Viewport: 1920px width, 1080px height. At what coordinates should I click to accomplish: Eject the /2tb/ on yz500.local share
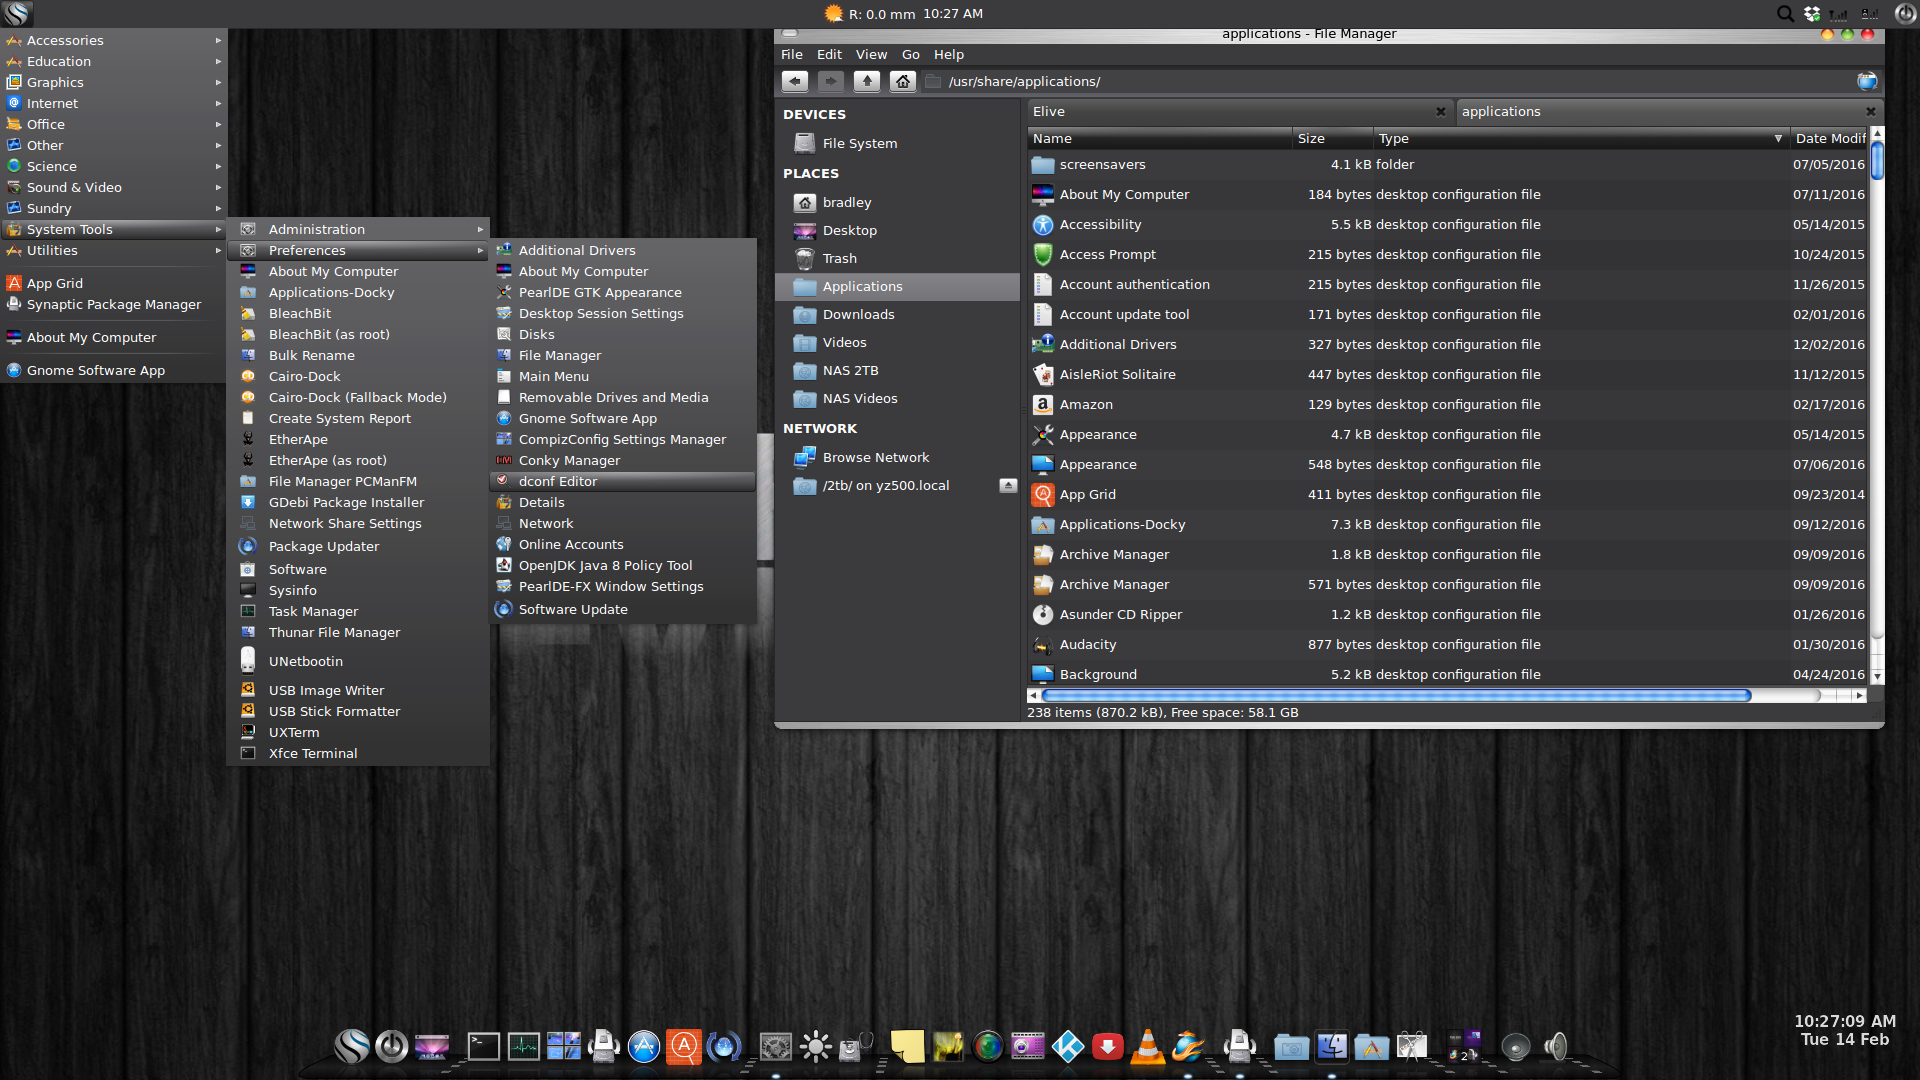point(1008,485)
